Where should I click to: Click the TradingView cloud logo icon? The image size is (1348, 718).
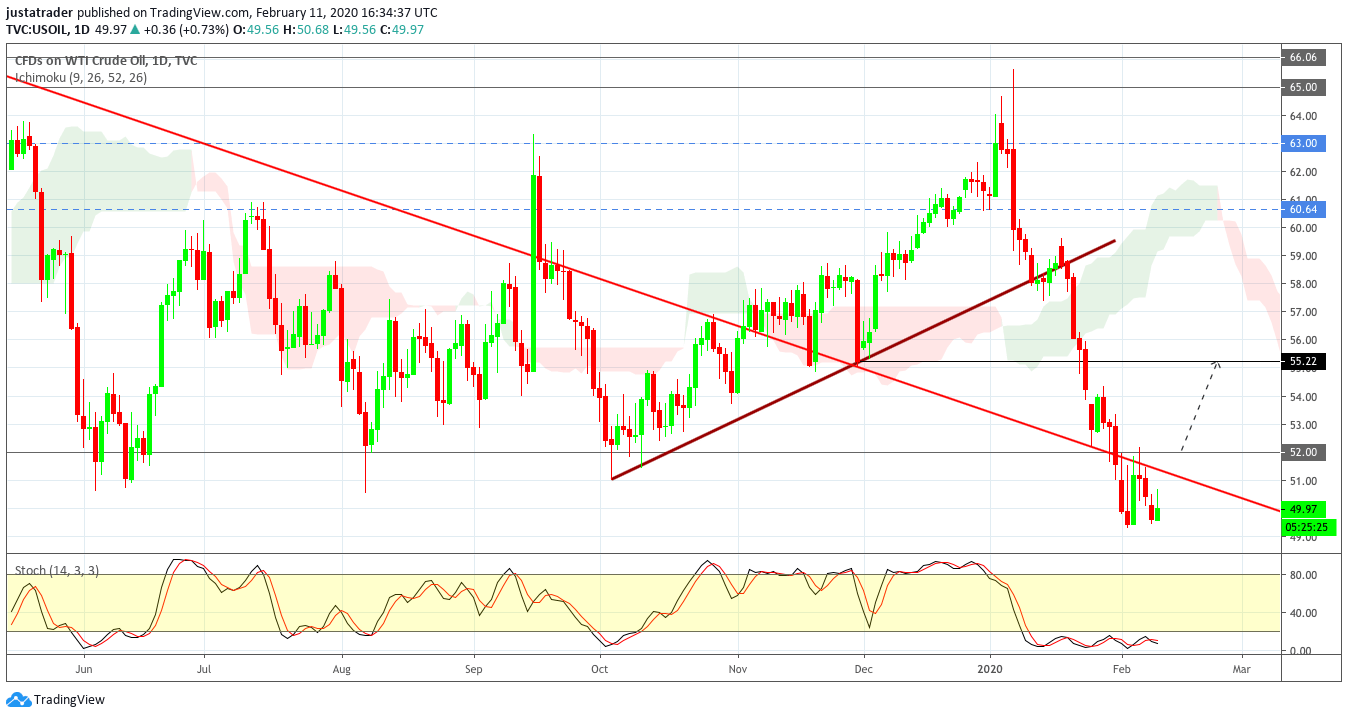pos(18,700)
